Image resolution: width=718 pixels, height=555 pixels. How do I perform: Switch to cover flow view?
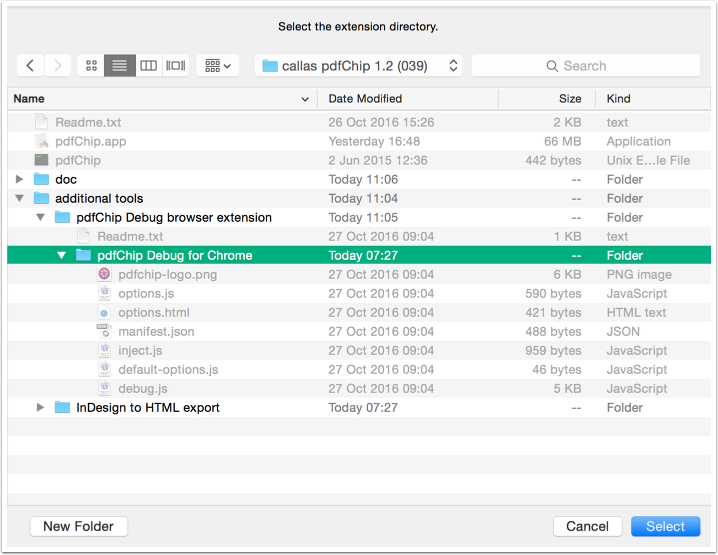click(175, 66)
